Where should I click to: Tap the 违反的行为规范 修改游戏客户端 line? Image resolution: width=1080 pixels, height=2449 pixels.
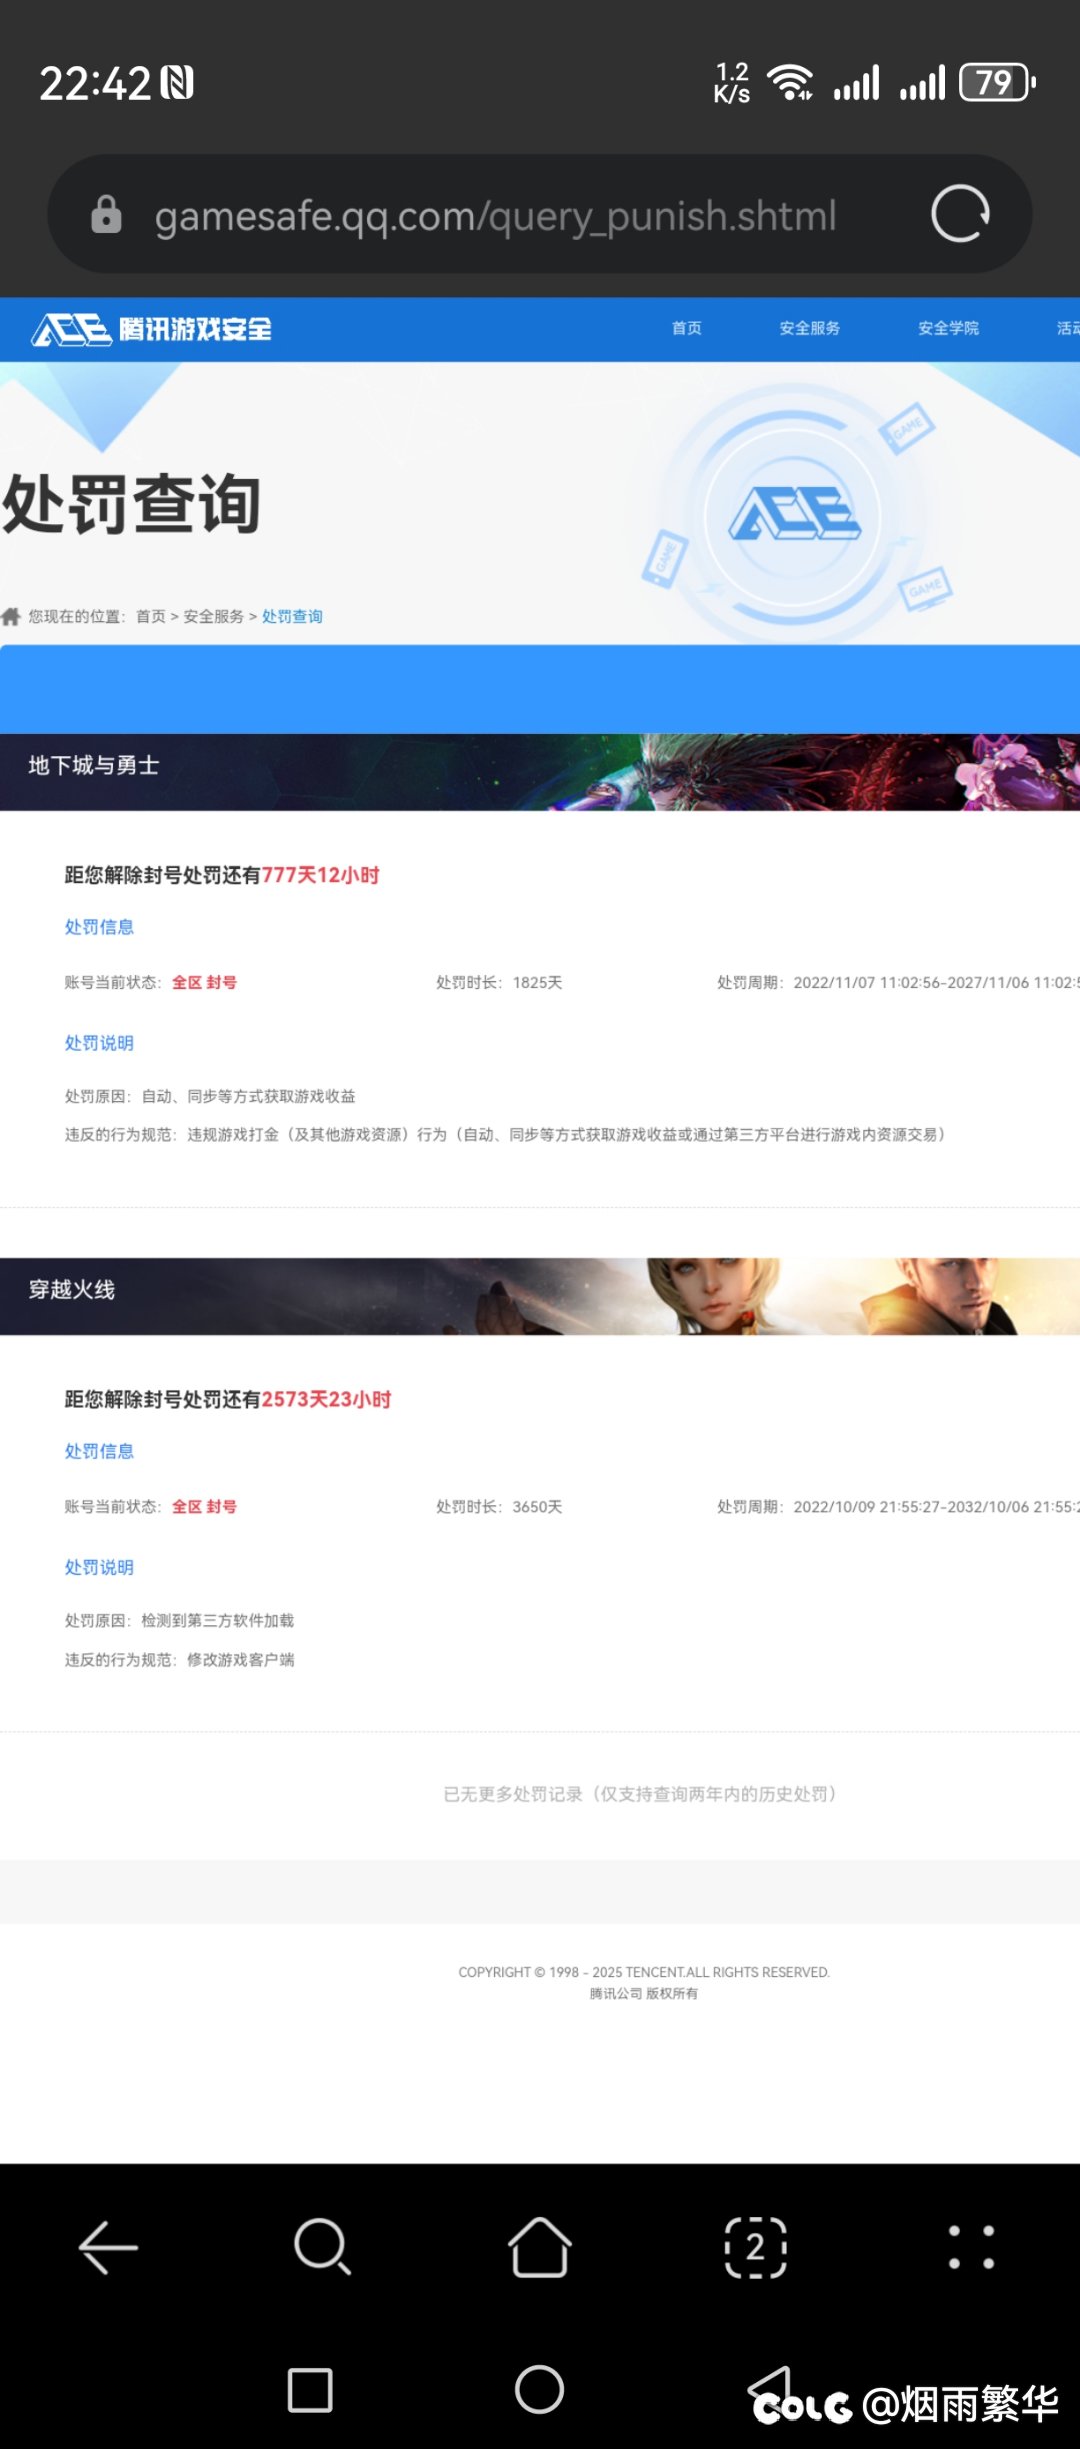click(179, 1659)
